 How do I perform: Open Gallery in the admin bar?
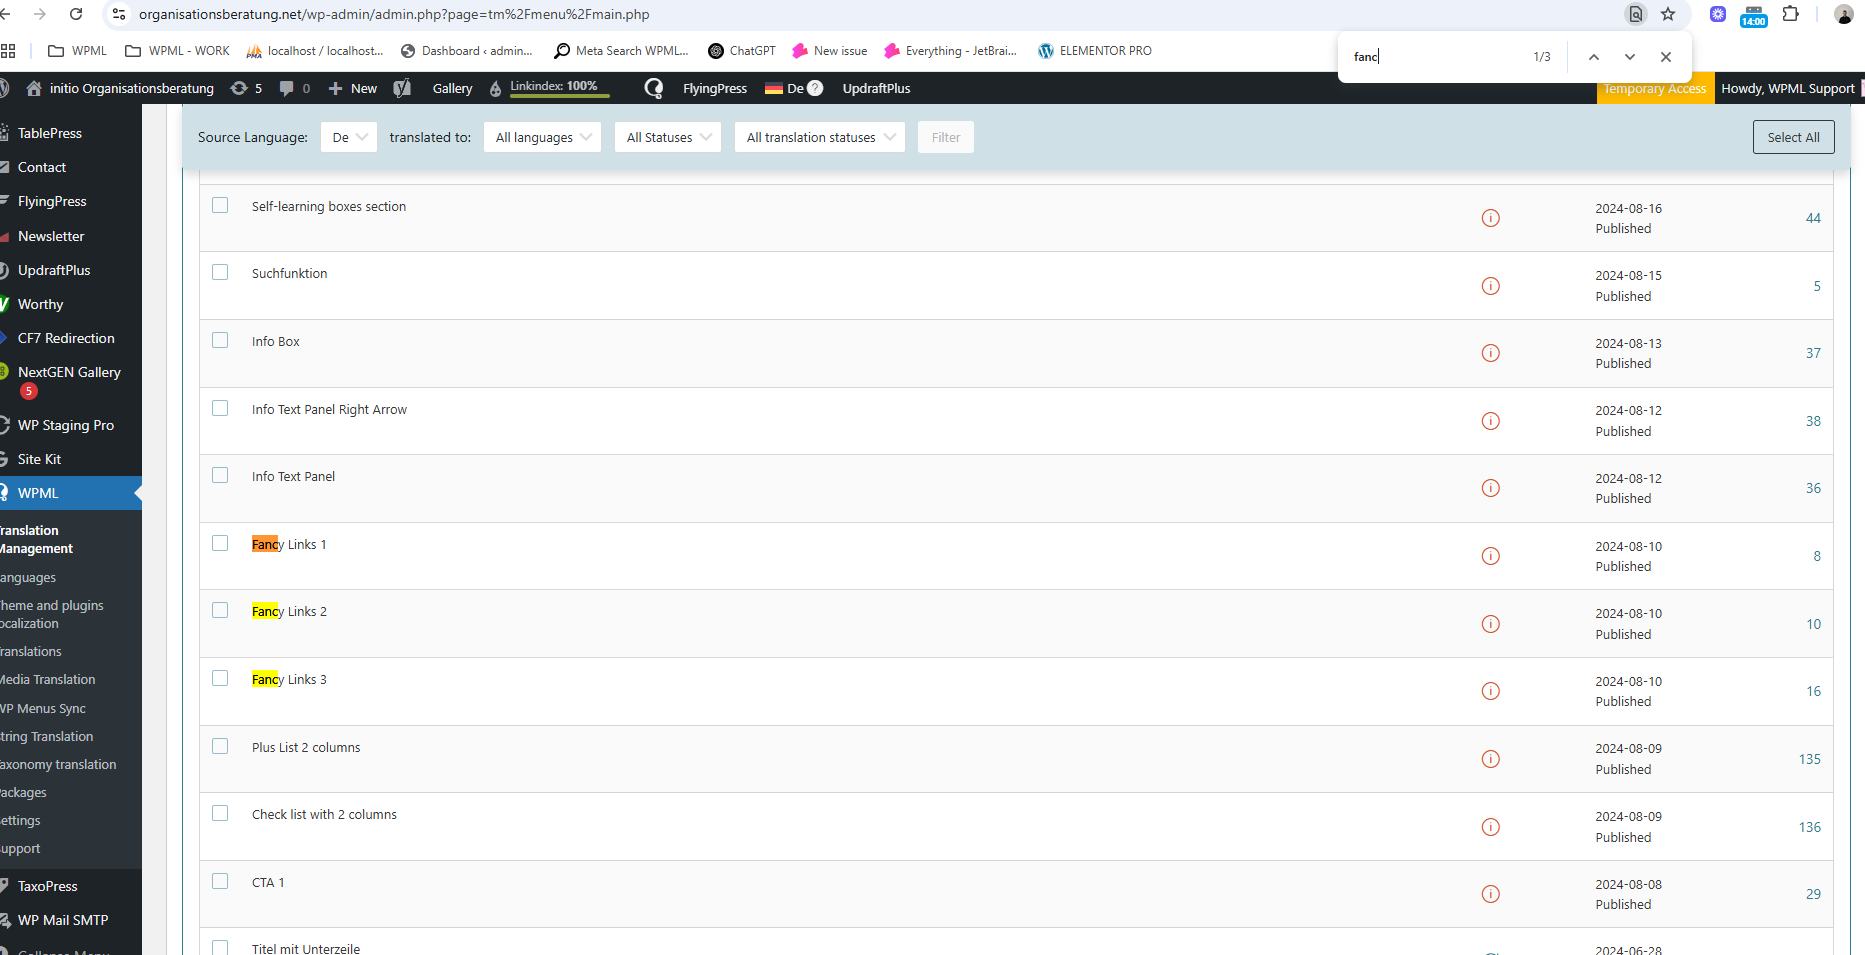[x=452, y=88]
